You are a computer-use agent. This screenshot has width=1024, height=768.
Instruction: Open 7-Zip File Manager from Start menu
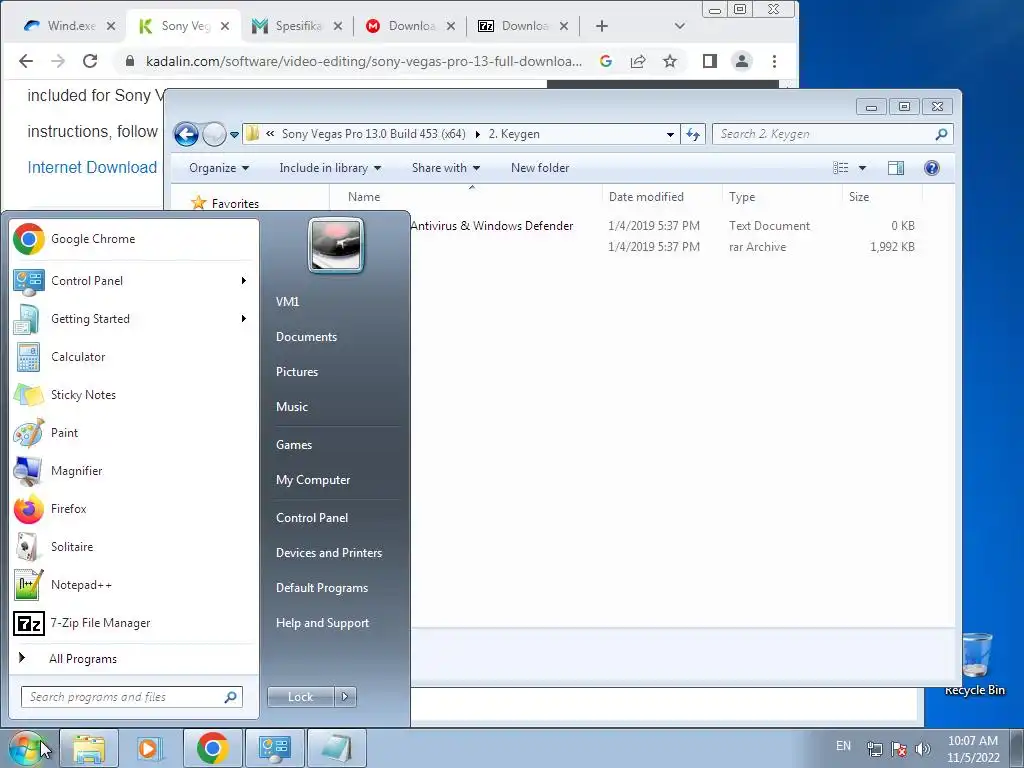(134, 623)
